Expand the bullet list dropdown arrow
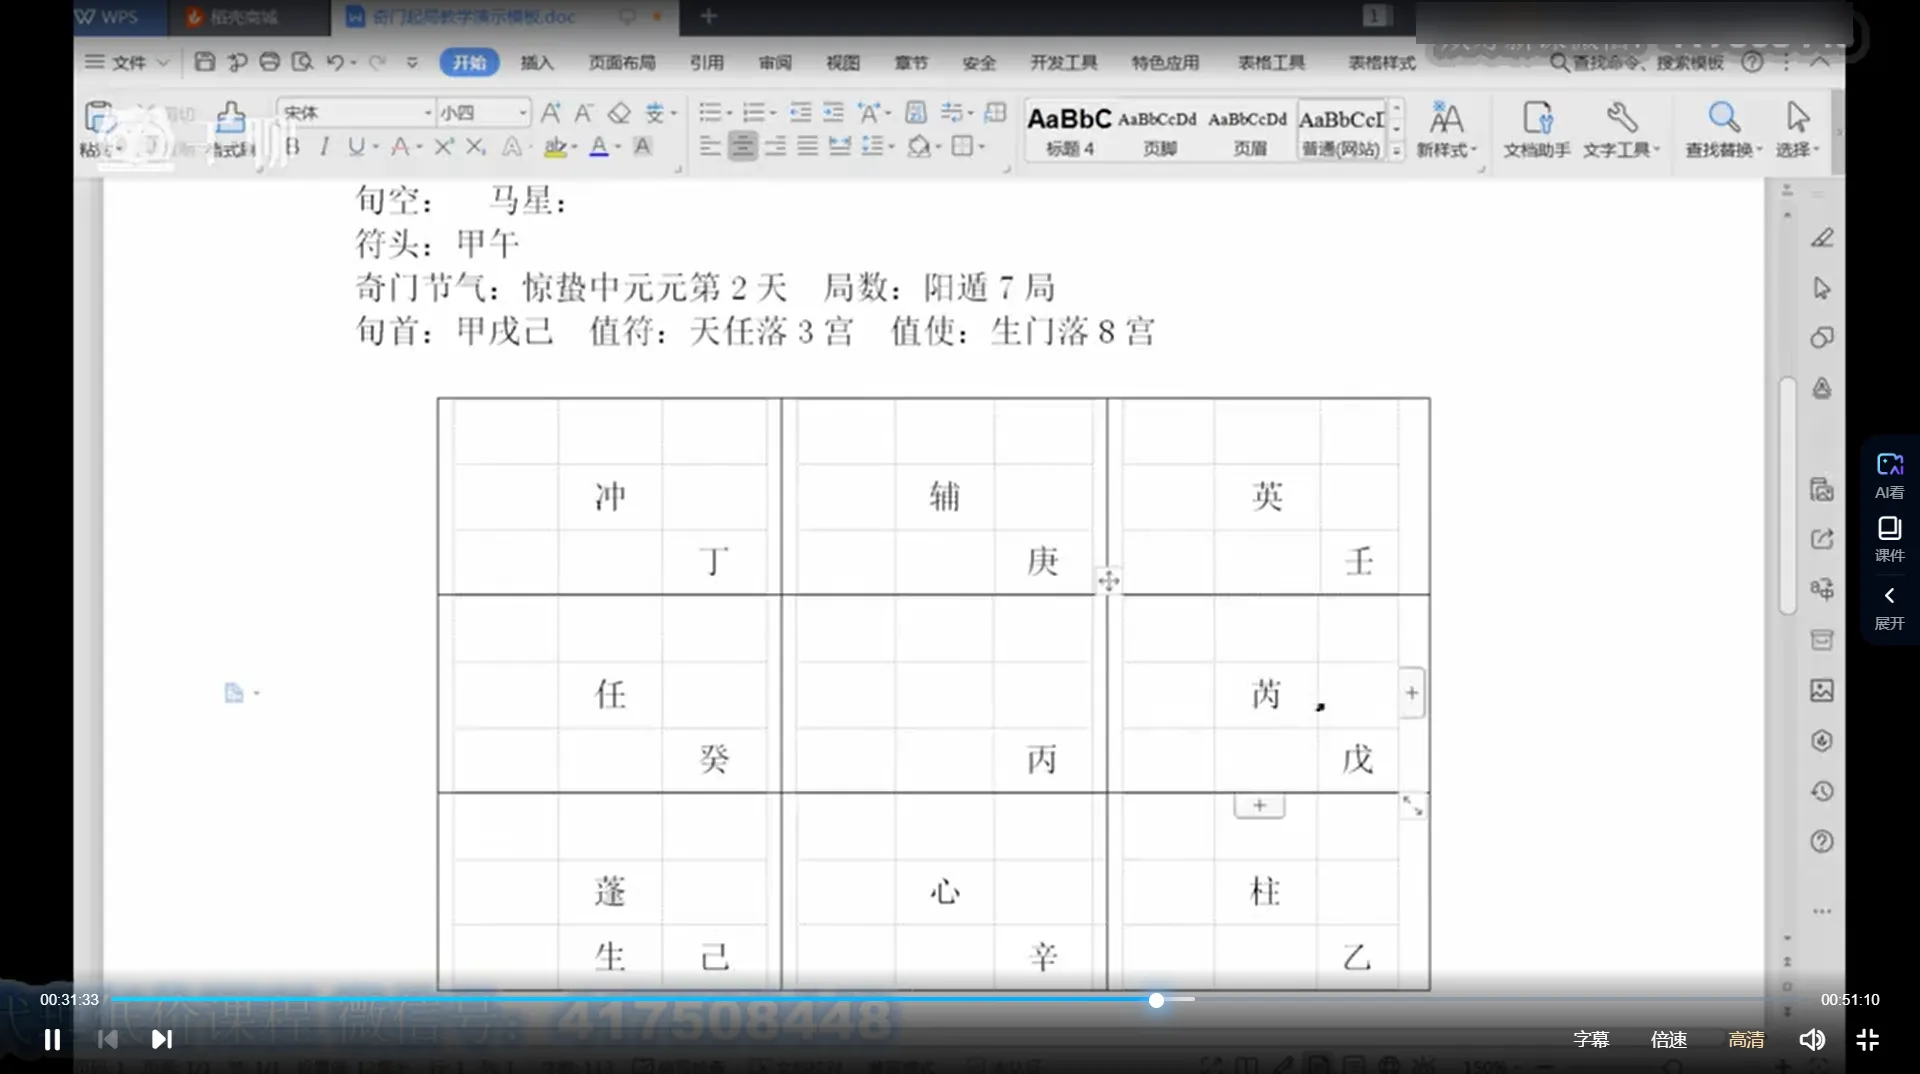This screenshot has width=1920, height=1074. click(x=729, y=113)
